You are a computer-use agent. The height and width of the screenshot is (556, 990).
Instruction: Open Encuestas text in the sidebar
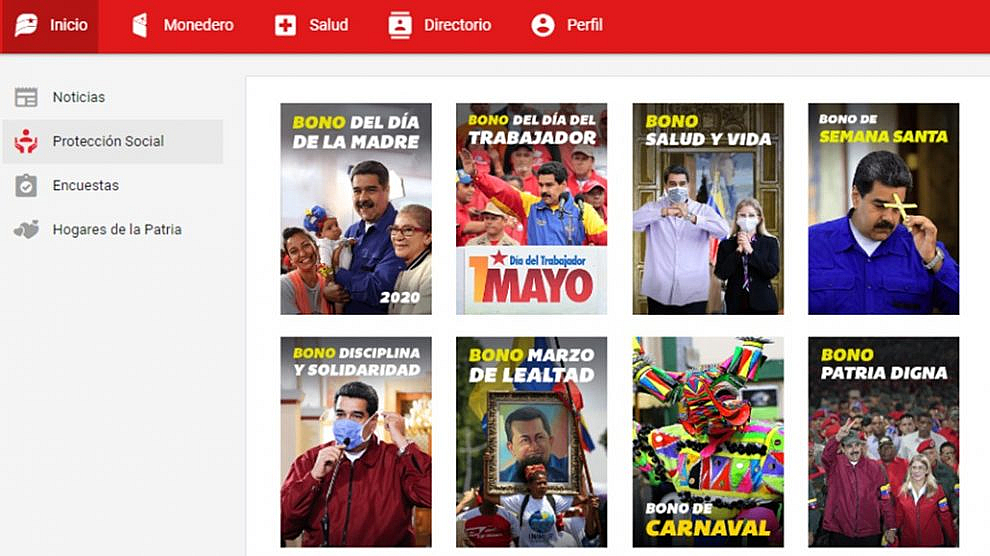(86, 186)
